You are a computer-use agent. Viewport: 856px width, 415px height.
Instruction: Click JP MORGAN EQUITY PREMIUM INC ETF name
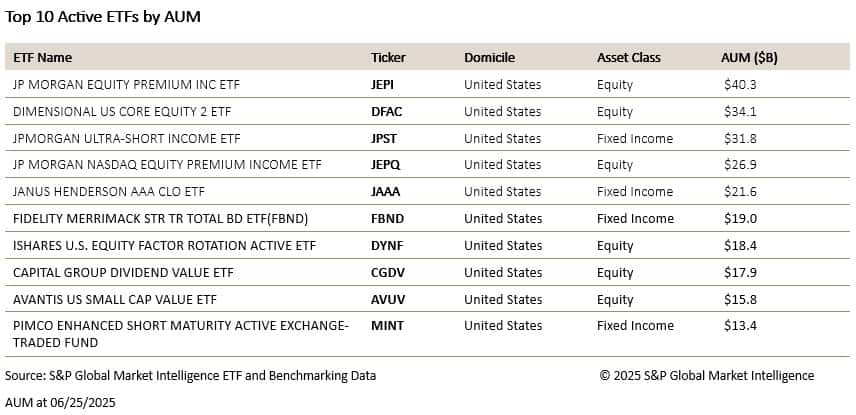click(x=126, y=85)
